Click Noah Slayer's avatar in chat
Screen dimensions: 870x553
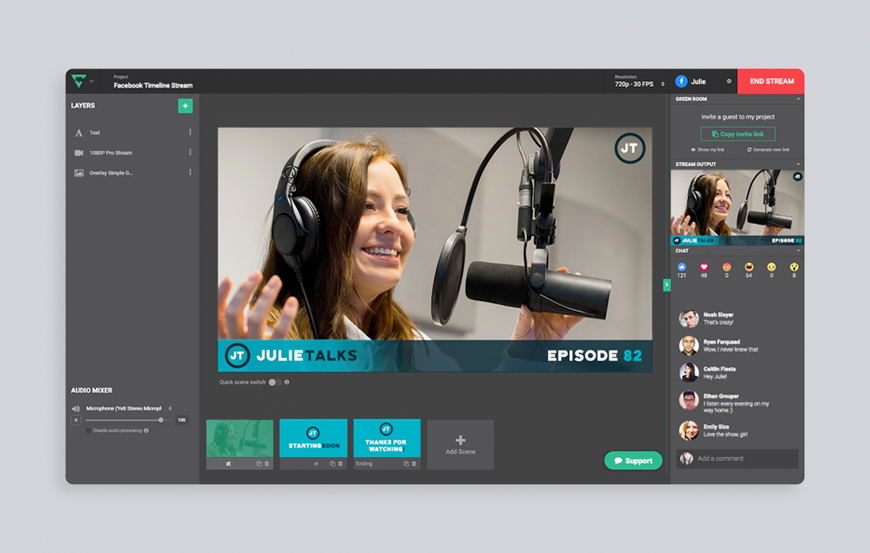(x=689, y=319)
